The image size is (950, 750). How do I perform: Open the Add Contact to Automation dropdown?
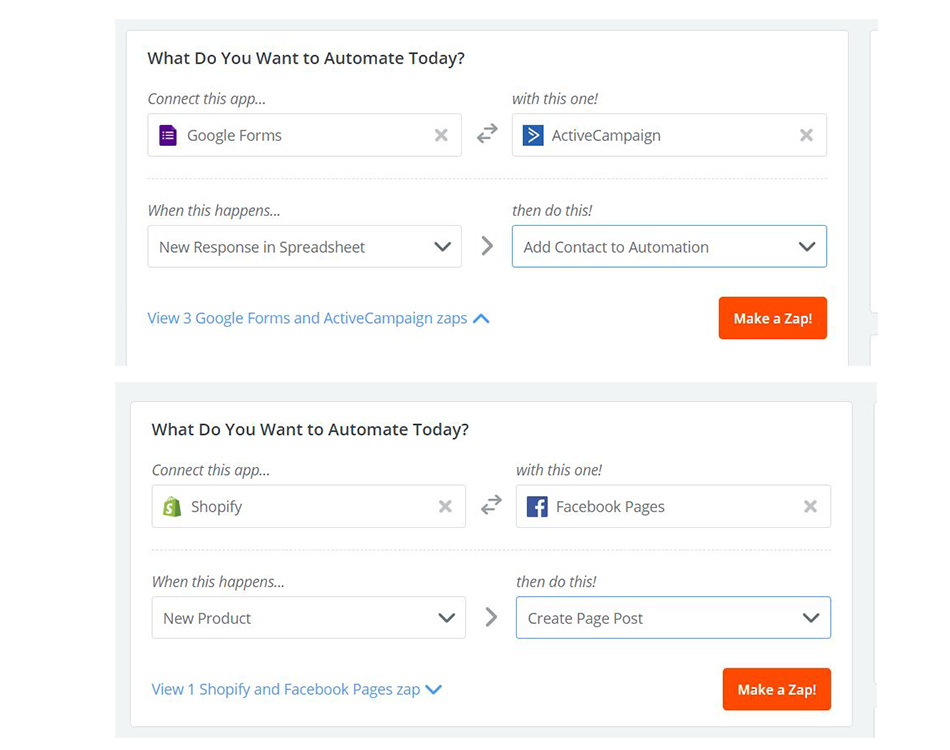pos(669,247)
